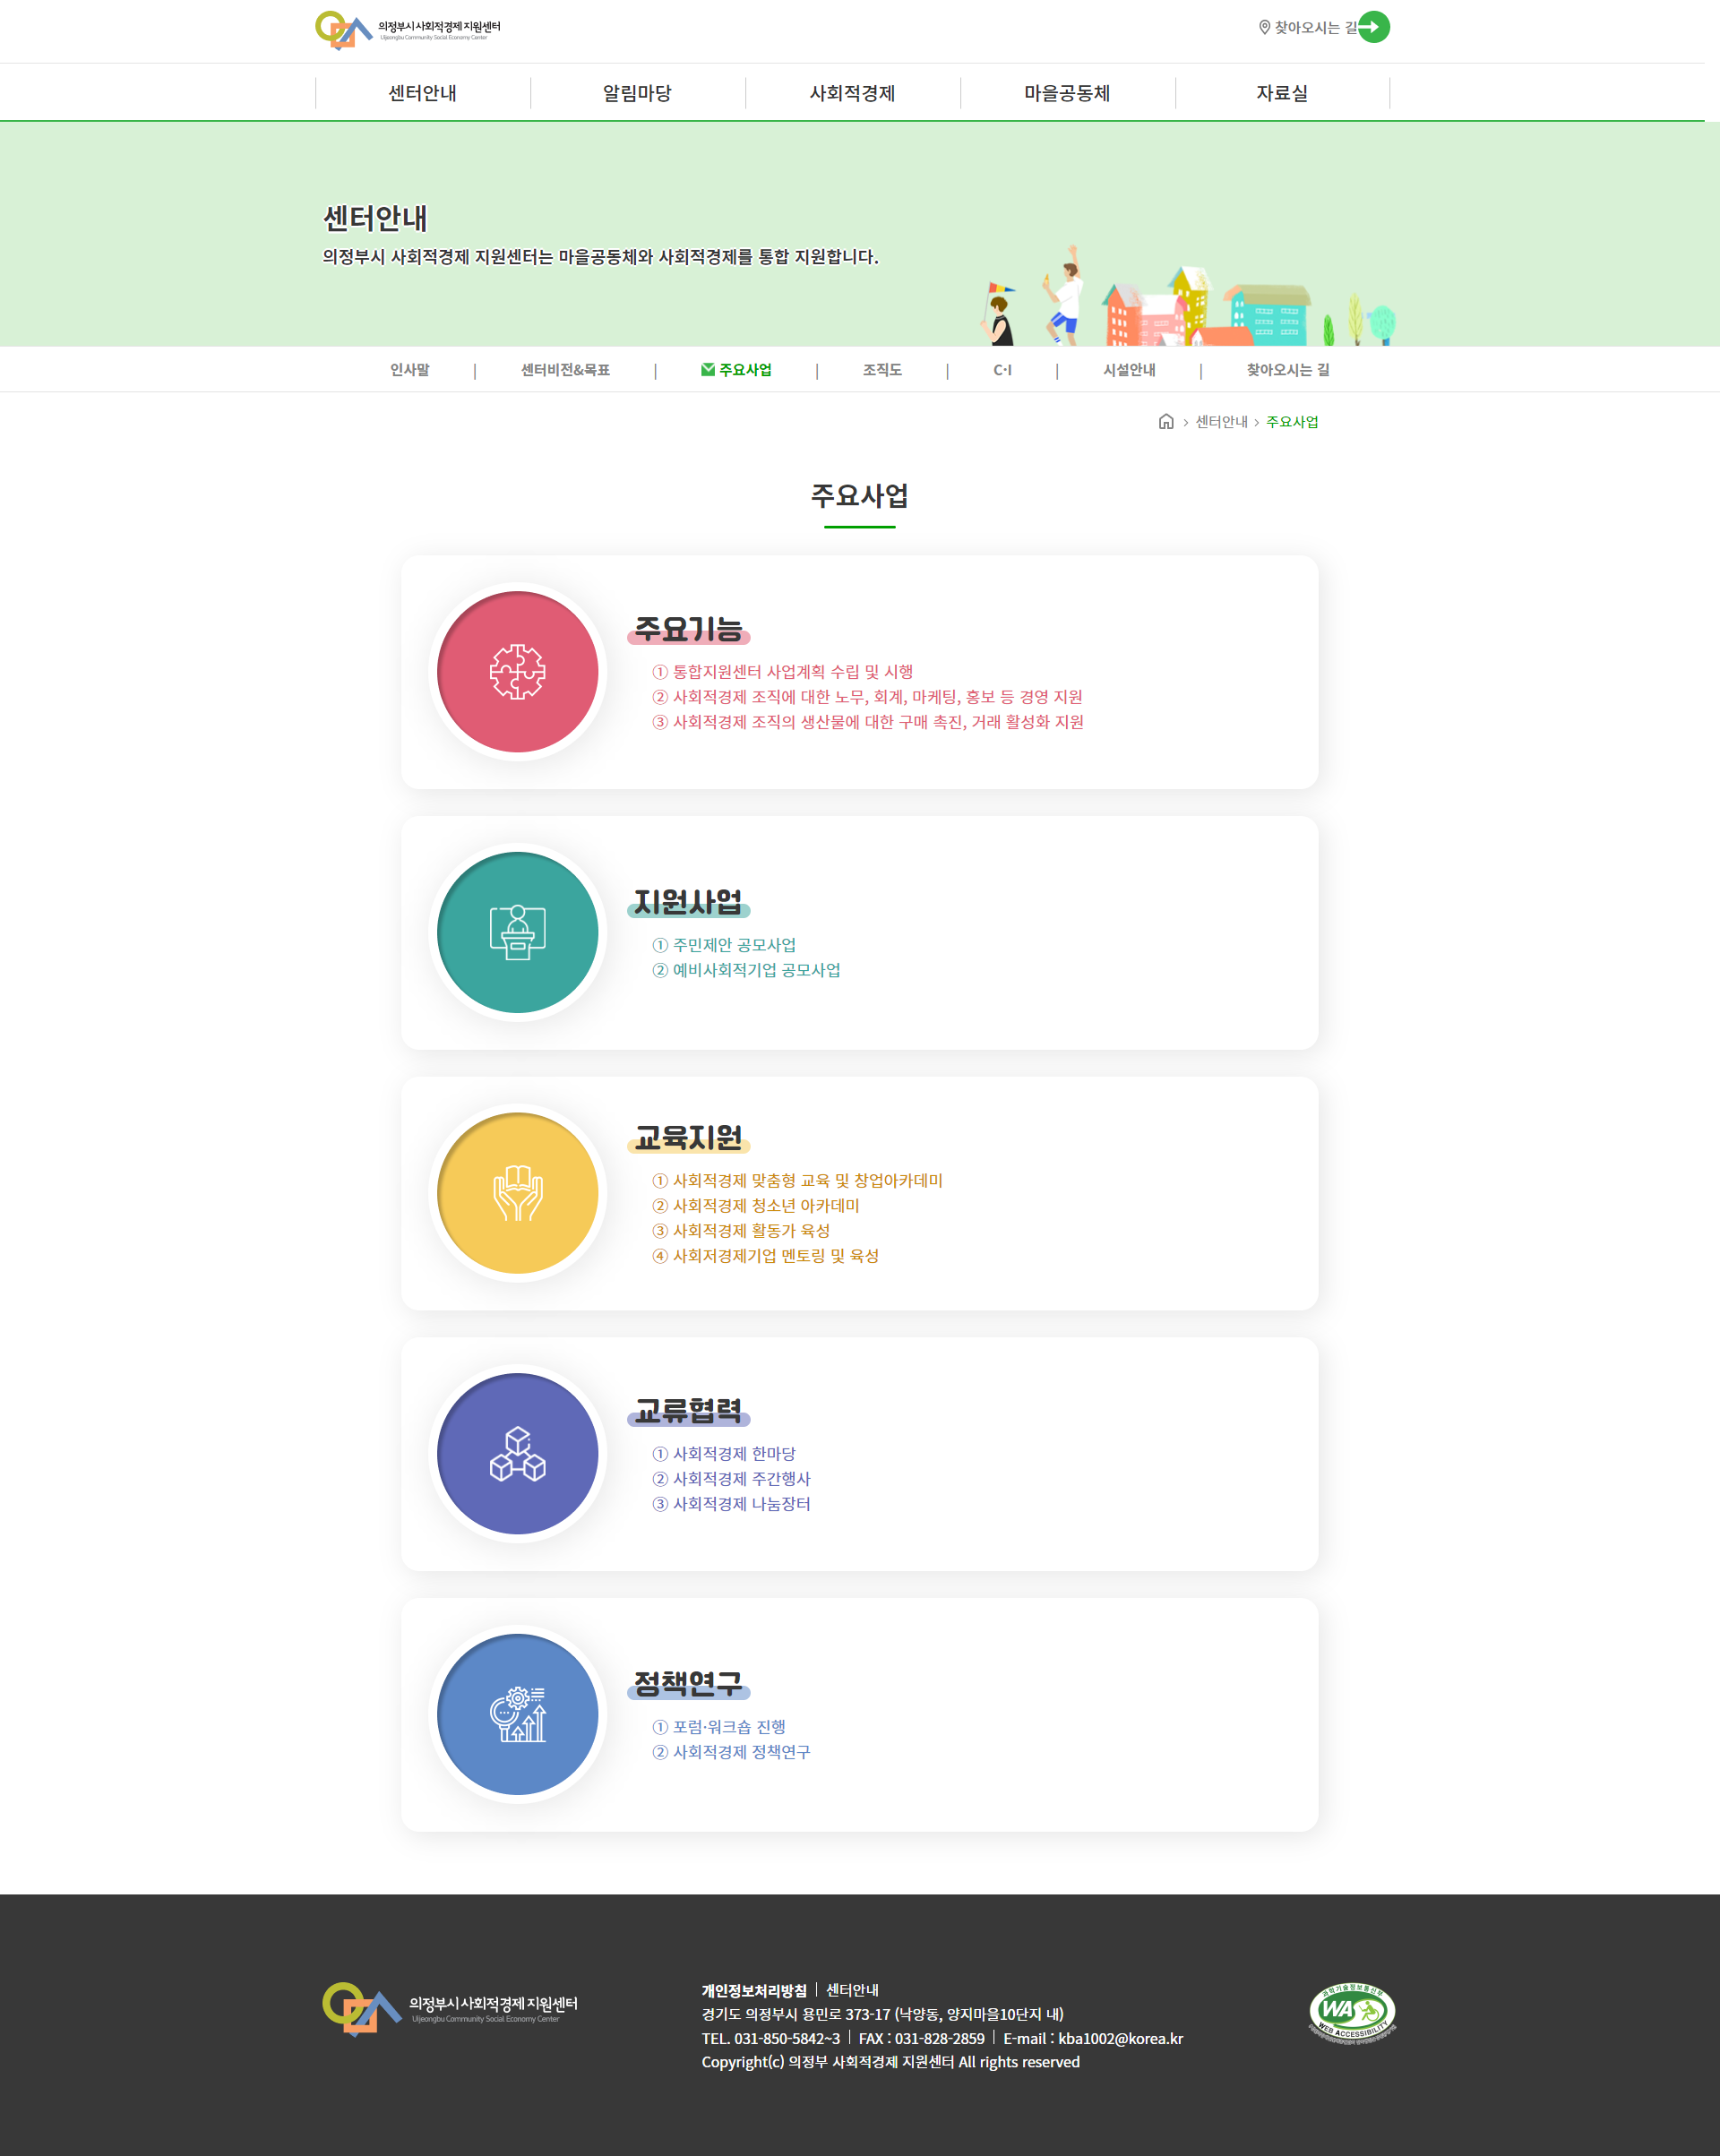Click the purple stacked cubes icon
The width and height of the screenshot is (1720, 2156).
517,1454
